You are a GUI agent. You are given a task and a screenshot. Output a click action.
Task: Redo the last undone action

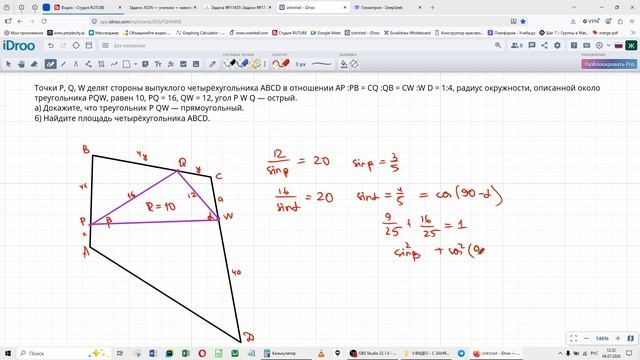point(63,45)
